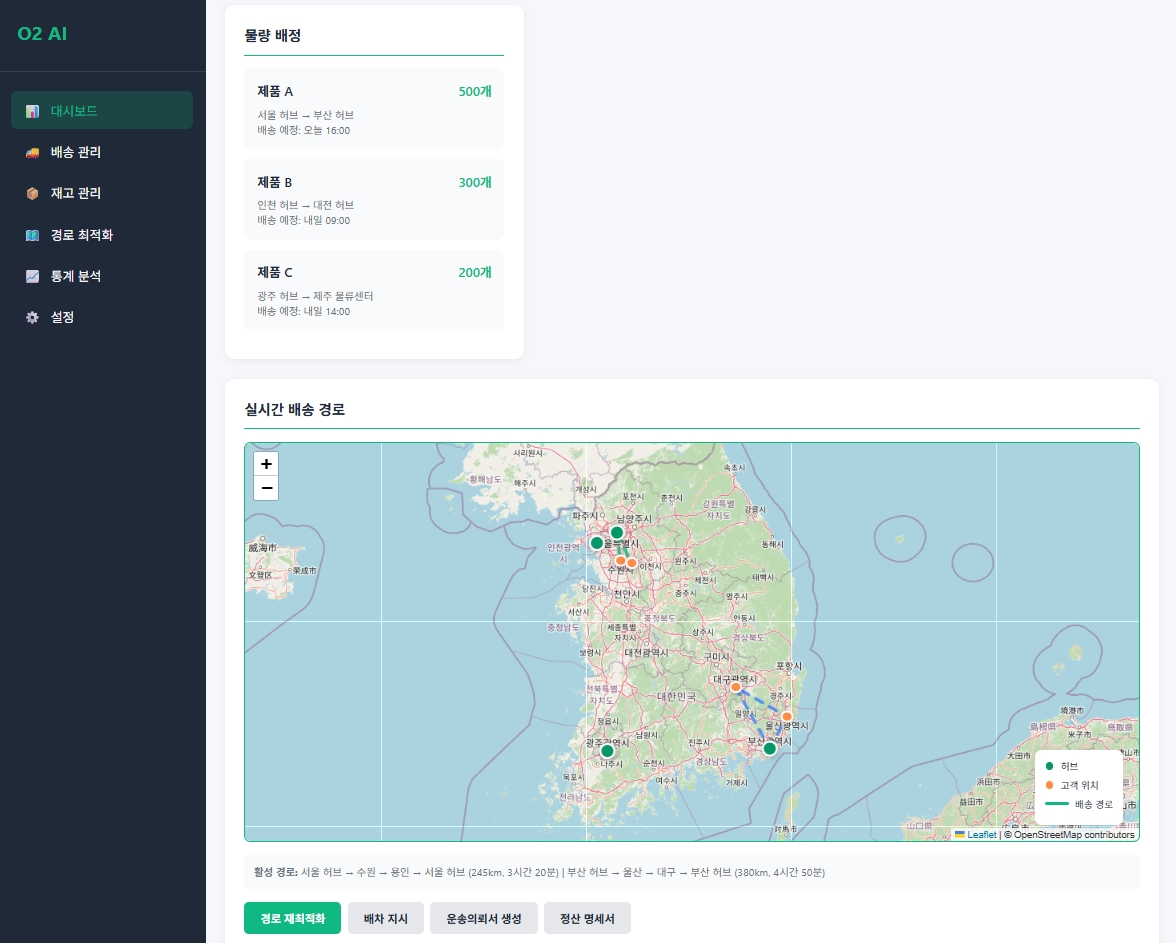Click the orange 고객 위치 legend marker
Viewport: 1176px width, 943px height.
(x=1050, y=785)
